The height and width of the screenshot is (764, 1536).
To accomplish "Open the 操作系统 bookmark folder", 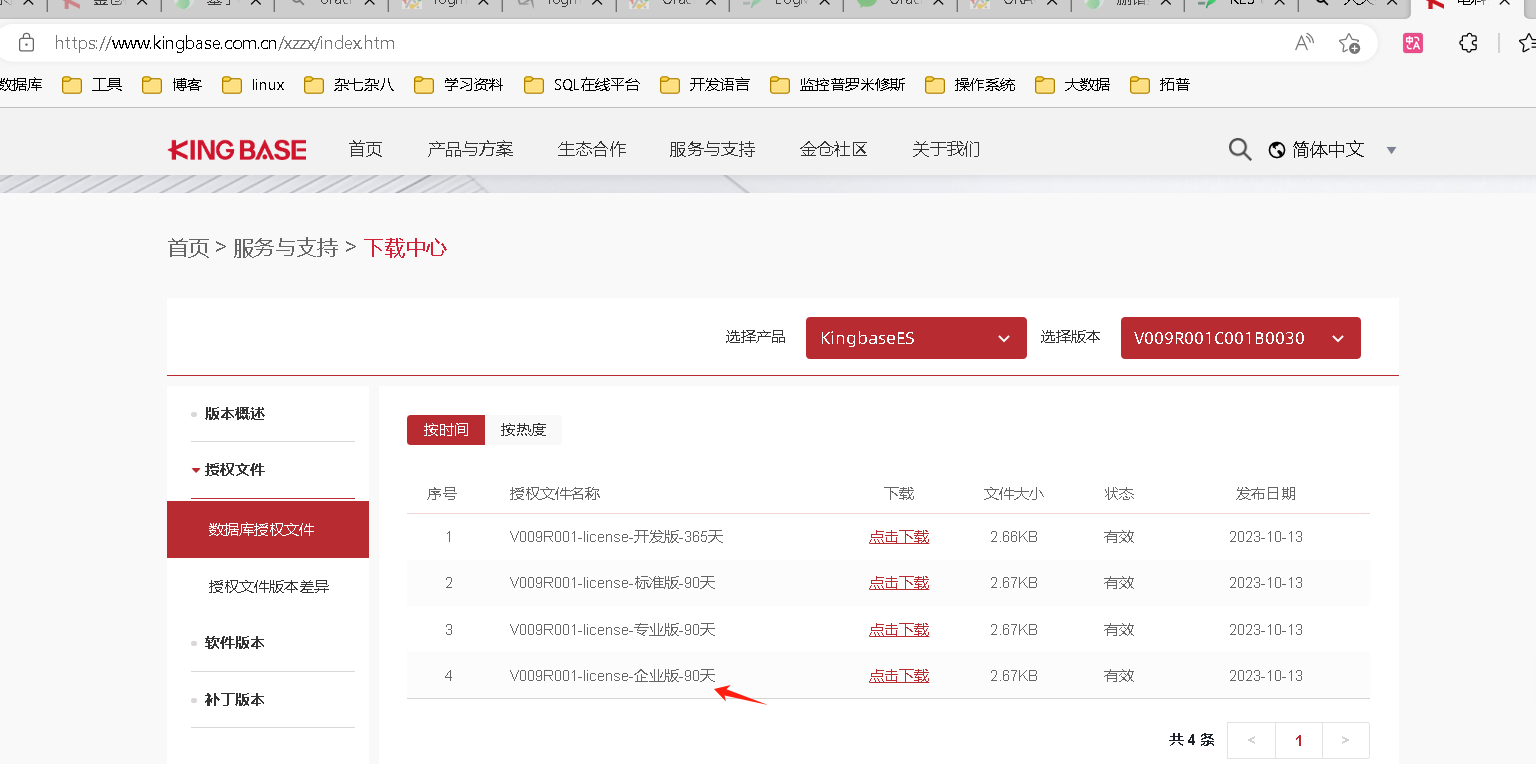I will (970, 85).
